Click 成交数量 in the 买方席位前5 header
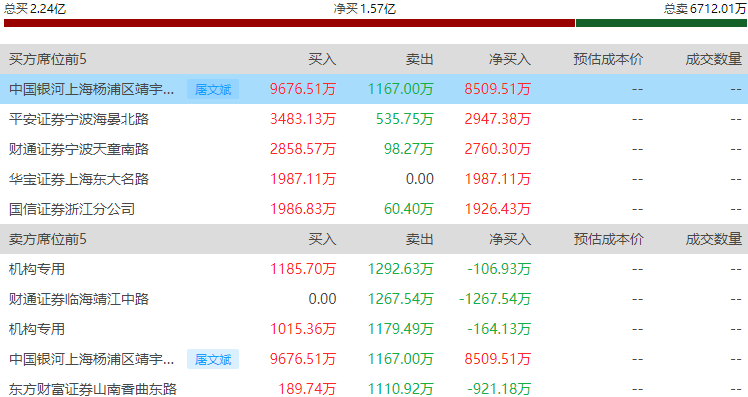This screenshot has width=748, height=397. (714, 59)
